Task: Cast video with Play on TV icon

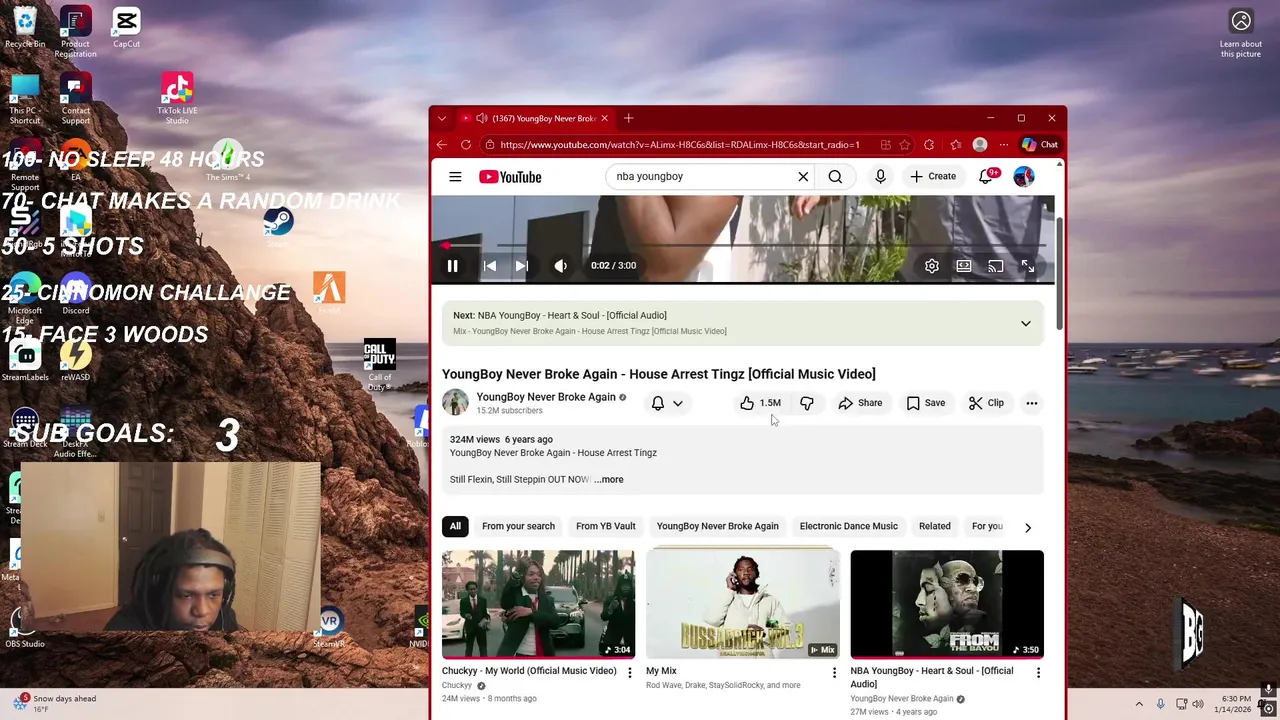Action: click(995, 266)
